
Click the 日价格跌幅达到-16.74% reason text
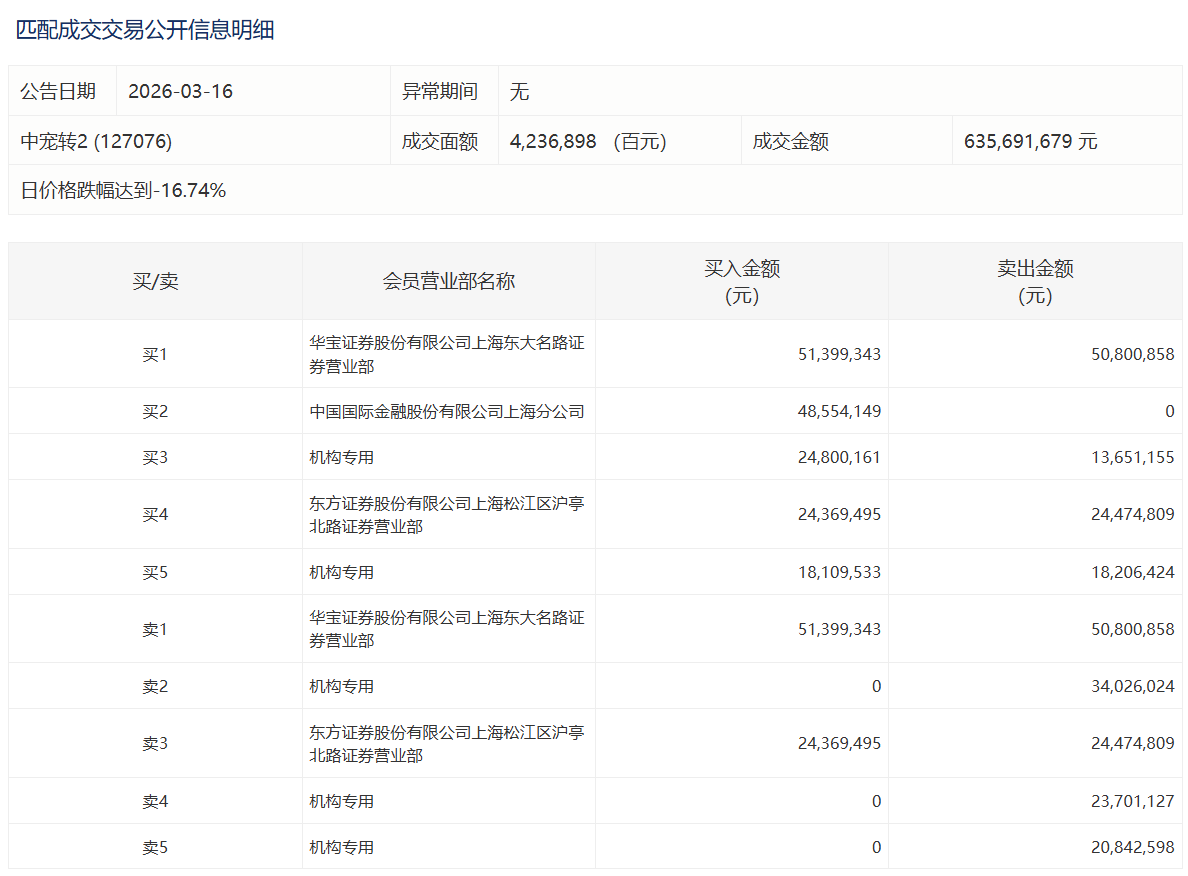click(x=123, y=190)
